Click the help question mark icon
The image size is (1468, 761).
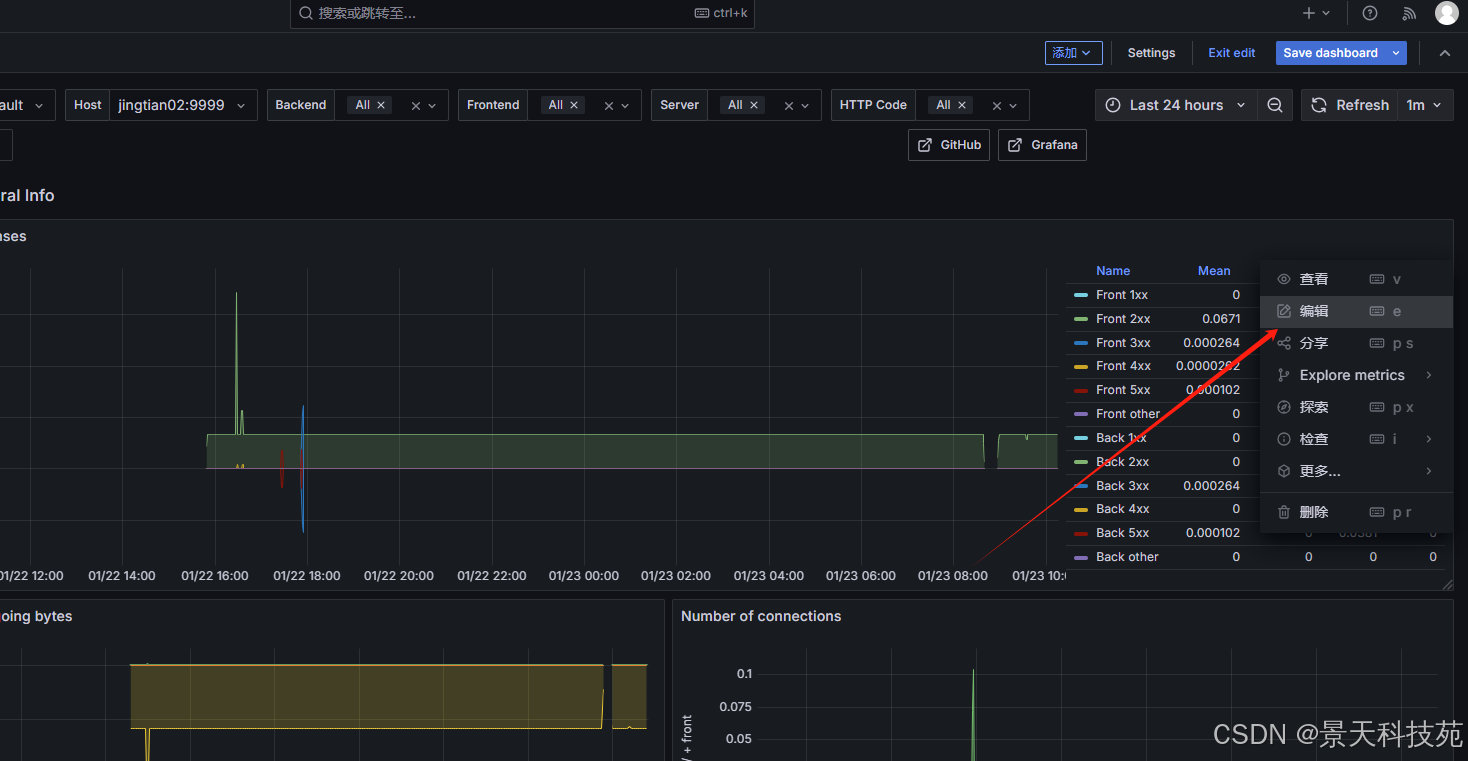coord(1370,13)
